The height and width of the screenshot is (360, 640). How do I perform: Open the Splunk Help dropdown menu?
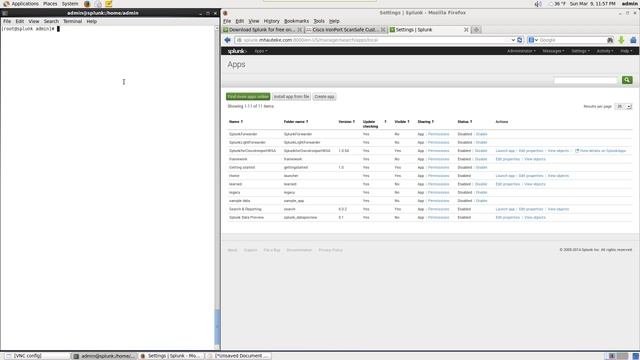point(626,51)
